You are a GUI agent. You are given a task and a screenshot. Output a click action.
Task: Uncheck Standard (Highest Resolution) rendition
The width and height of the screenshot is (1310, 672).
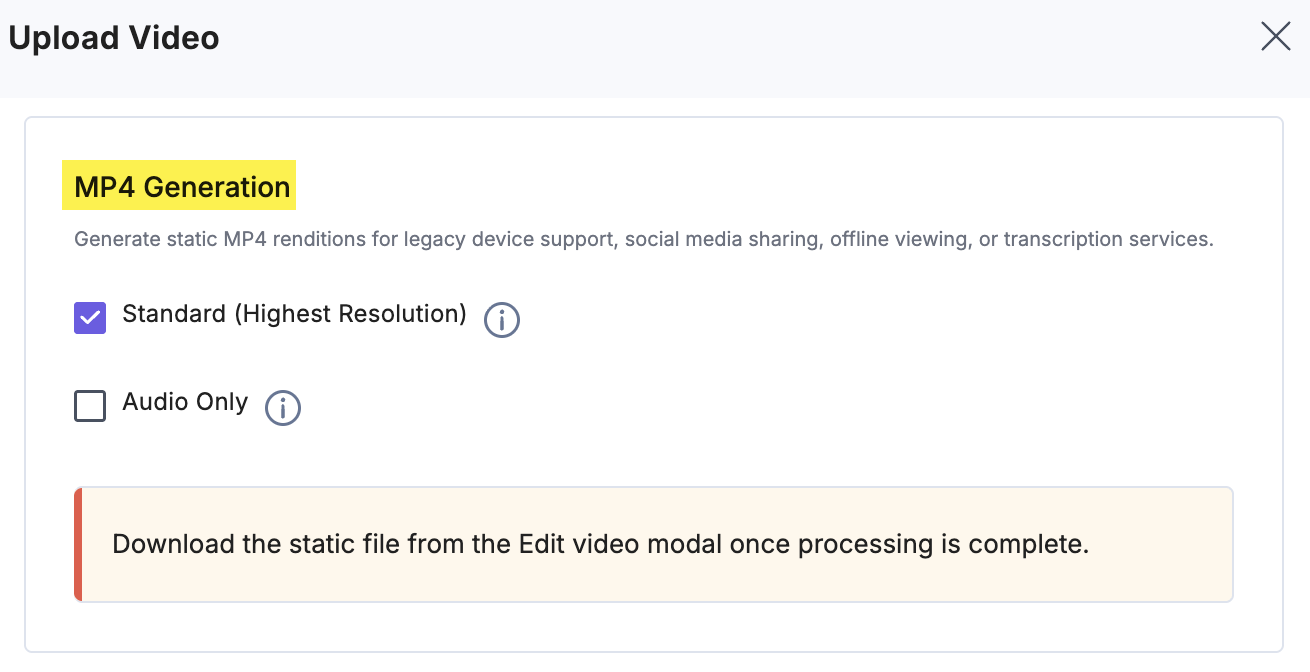(x=89, y=316)
